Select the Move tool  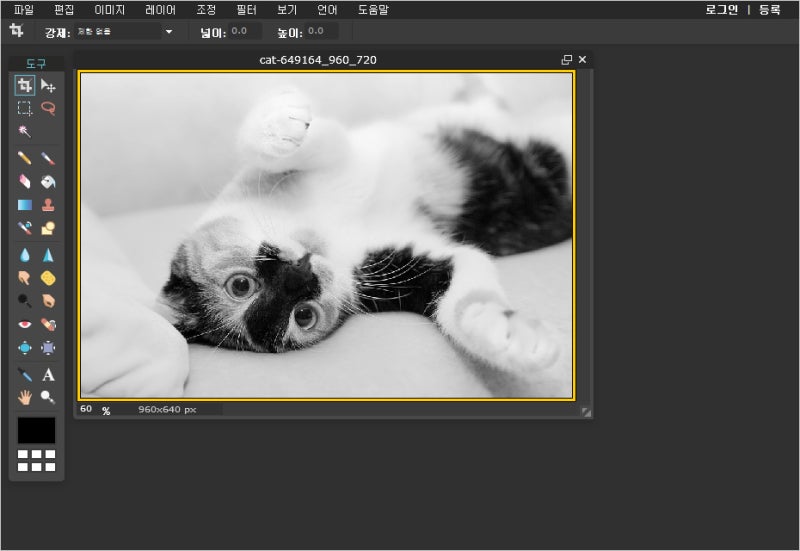tap(48, 85)
